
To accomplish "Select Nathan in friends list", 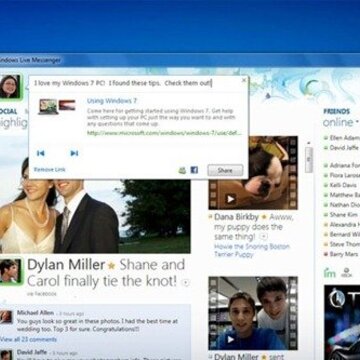I will coord(343,205).
